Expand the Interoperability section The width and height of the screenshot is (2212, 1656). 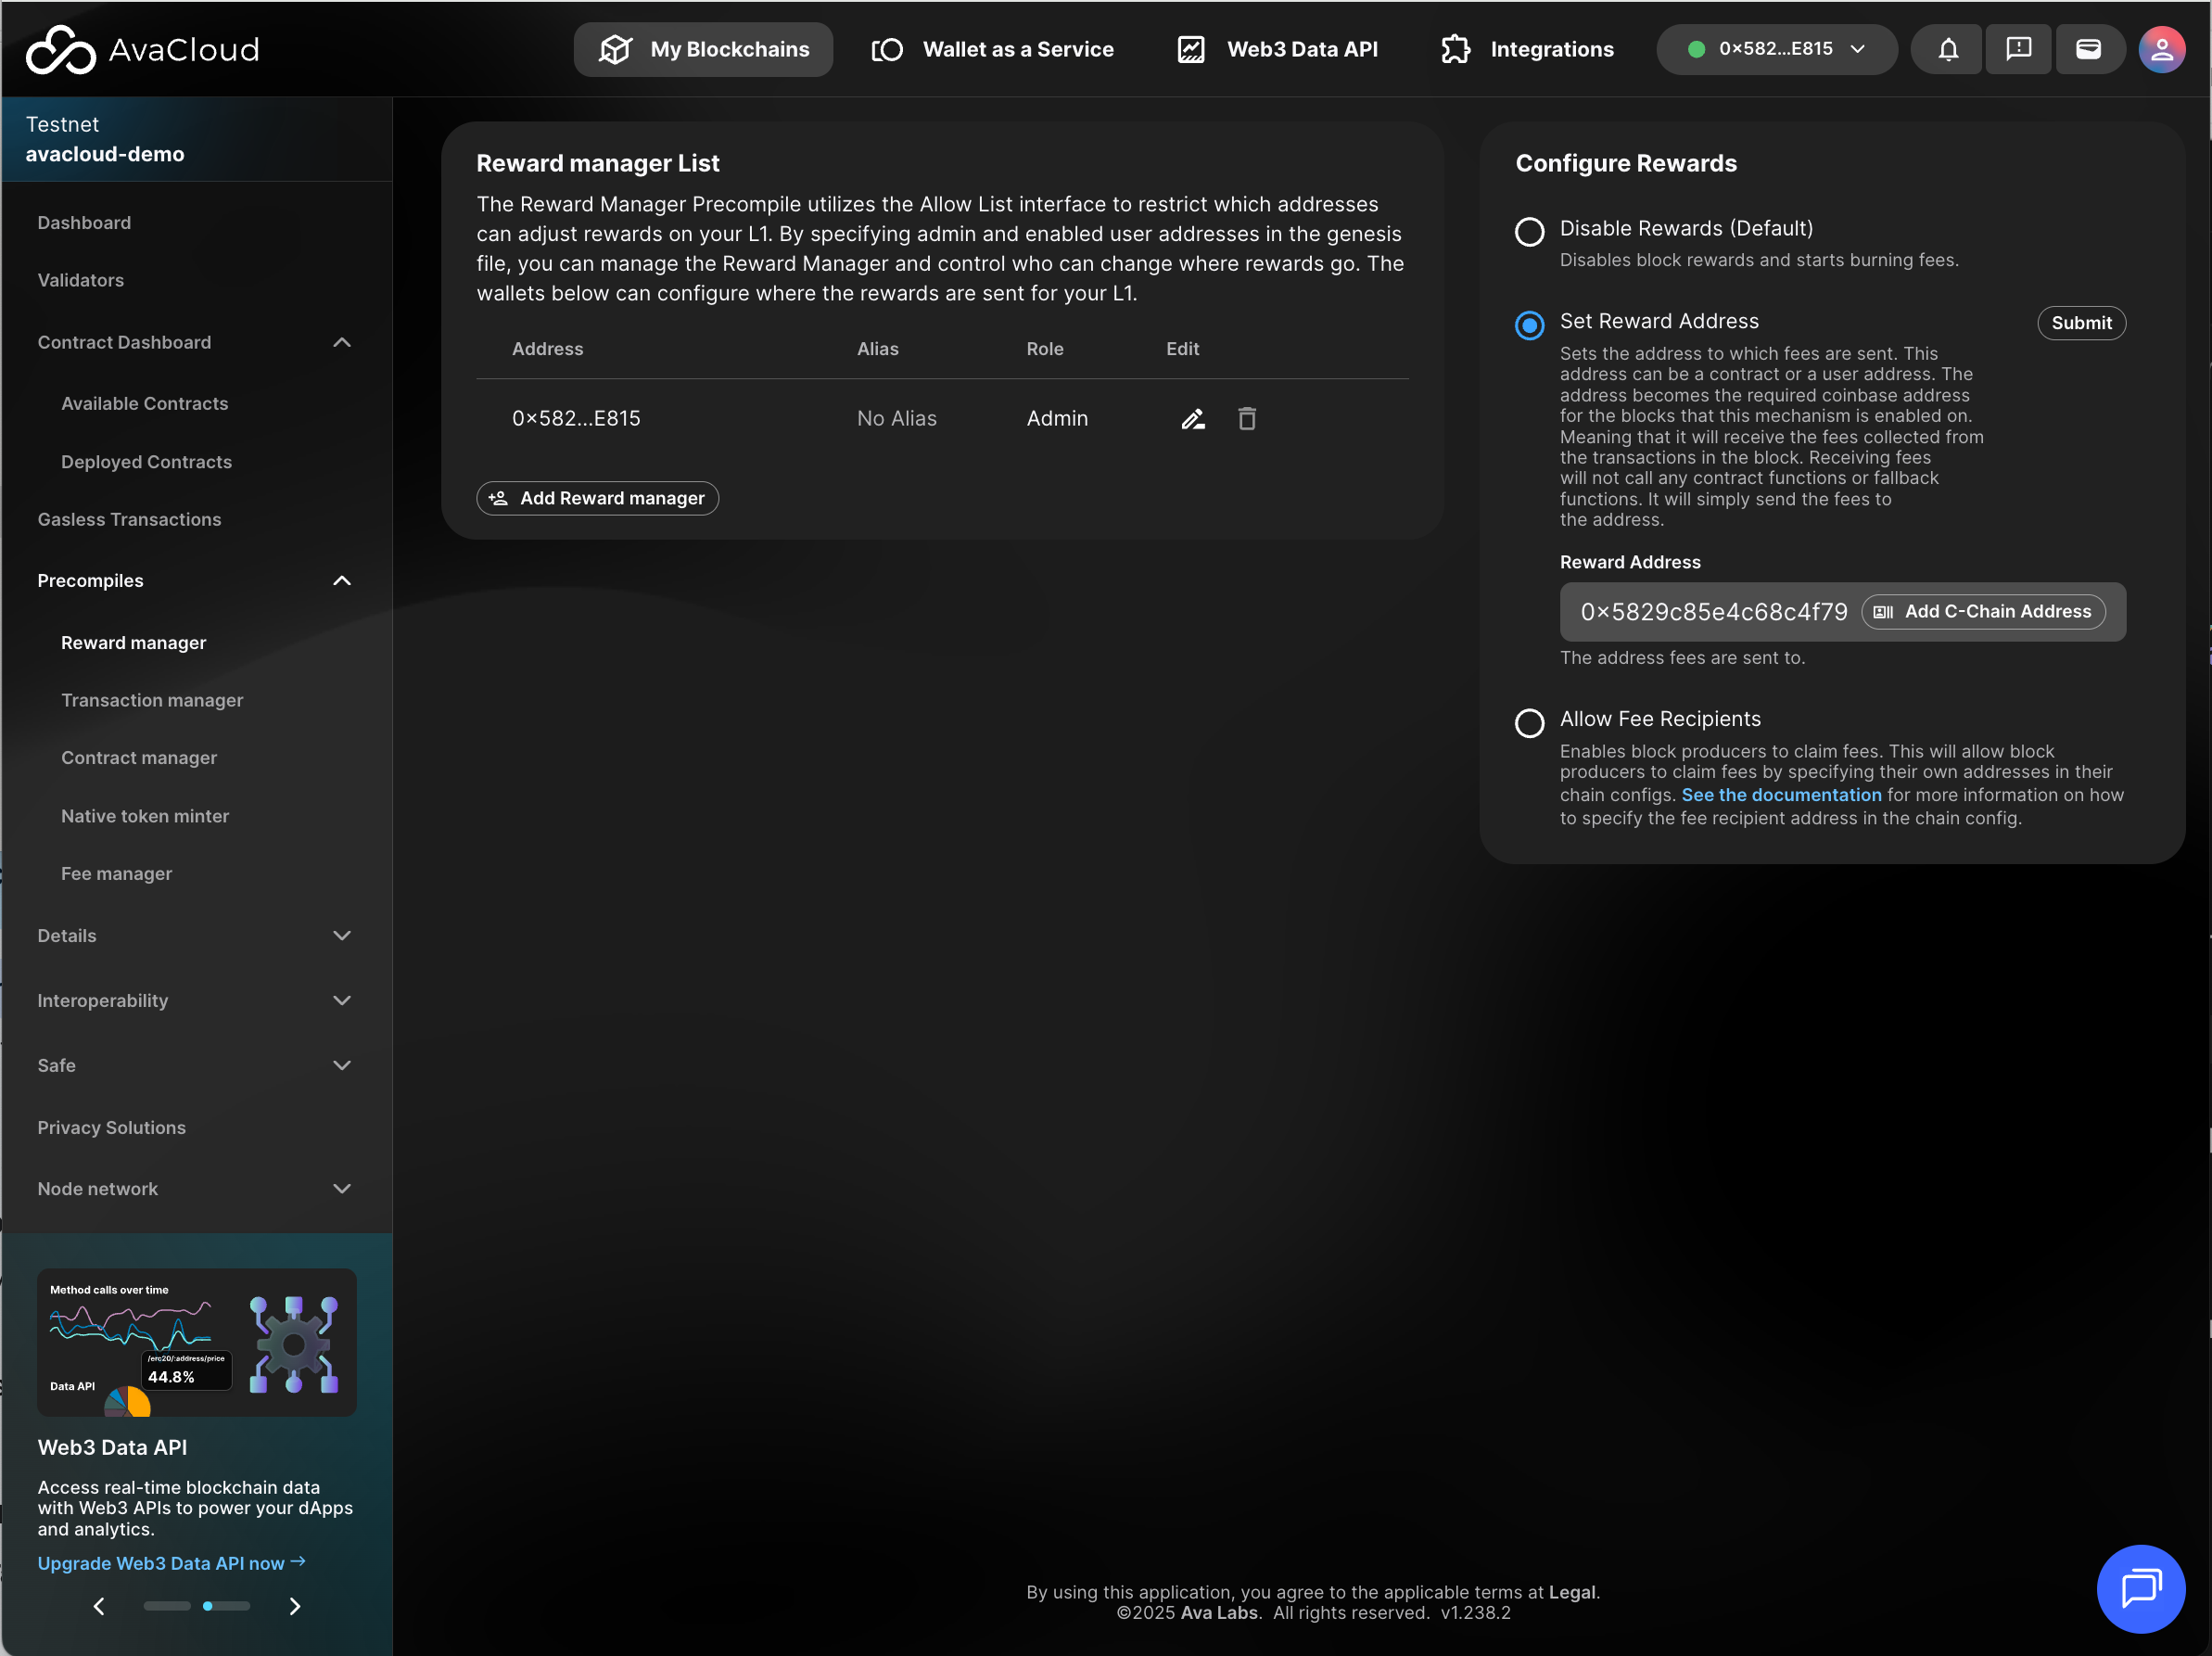pos(341,1001)
